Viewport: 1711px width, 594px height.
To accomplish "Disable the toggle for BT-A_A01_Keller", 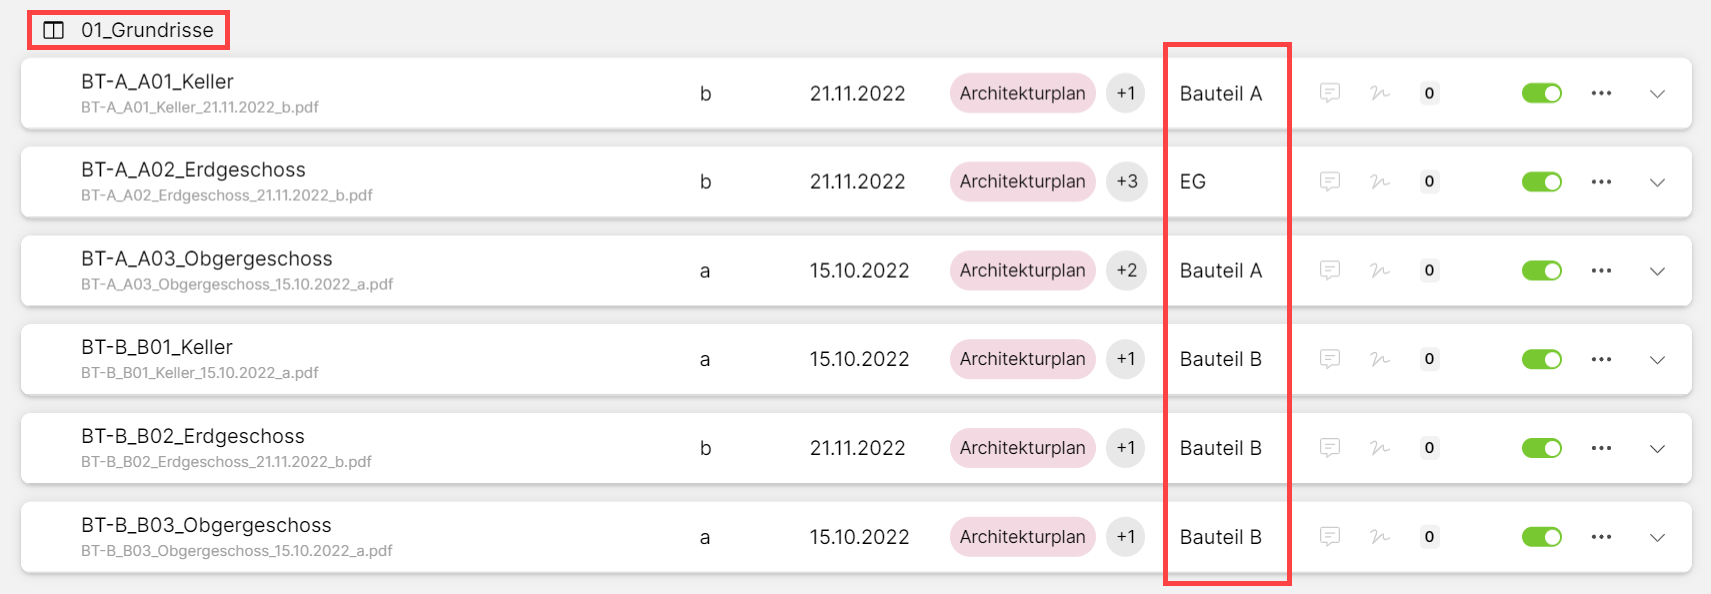I will point(1541,93).
